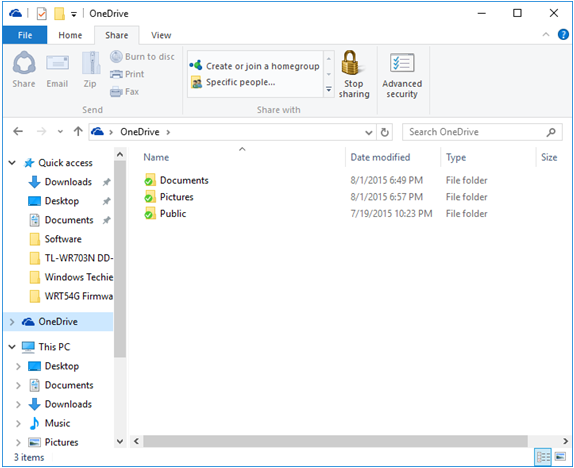Sort by Type column header

tap(456, 157)
